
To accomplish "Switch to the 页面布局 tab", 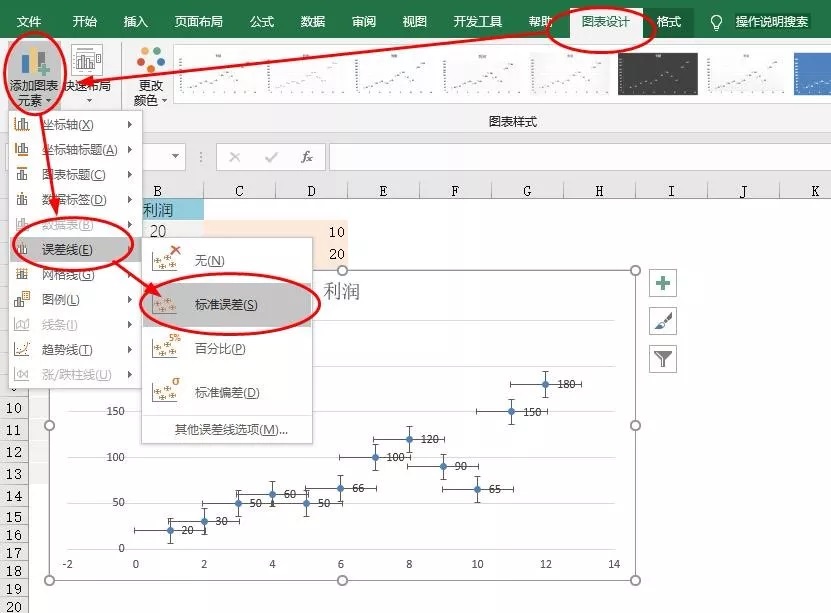I will coord(199,22).
